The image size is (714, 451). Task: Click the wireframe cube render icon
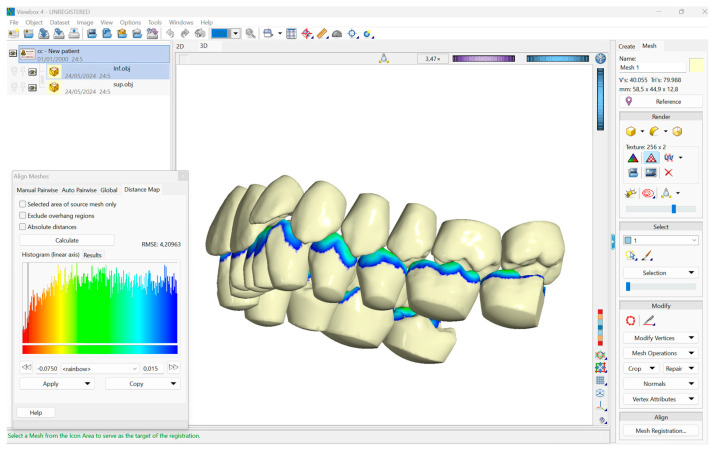click(677, 132)
